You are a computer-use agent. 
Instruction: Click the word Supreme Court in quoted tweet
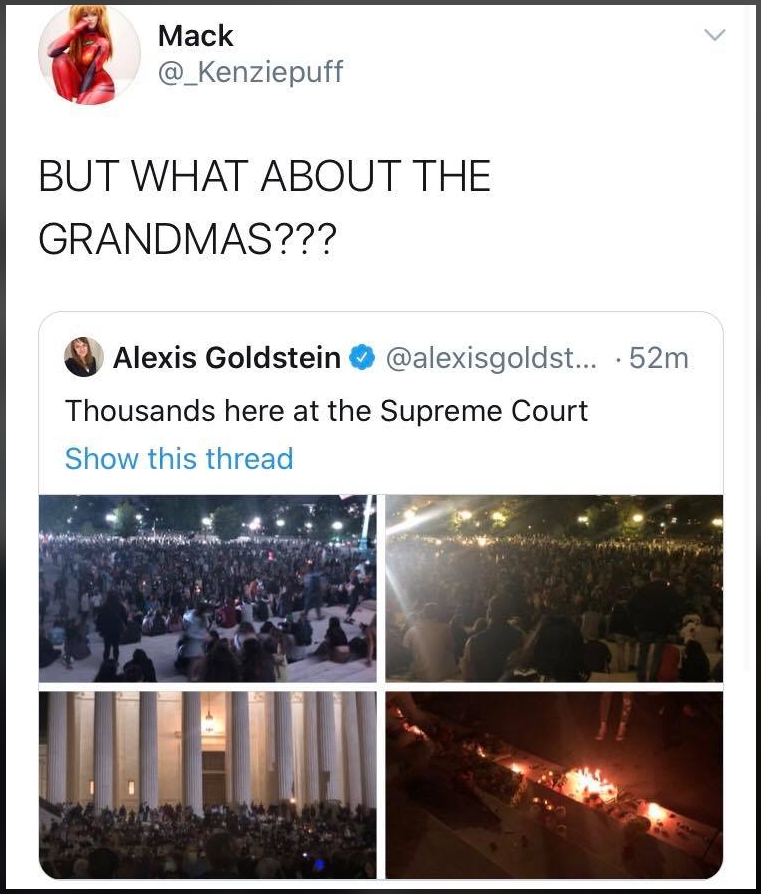[x=484, y=411]
